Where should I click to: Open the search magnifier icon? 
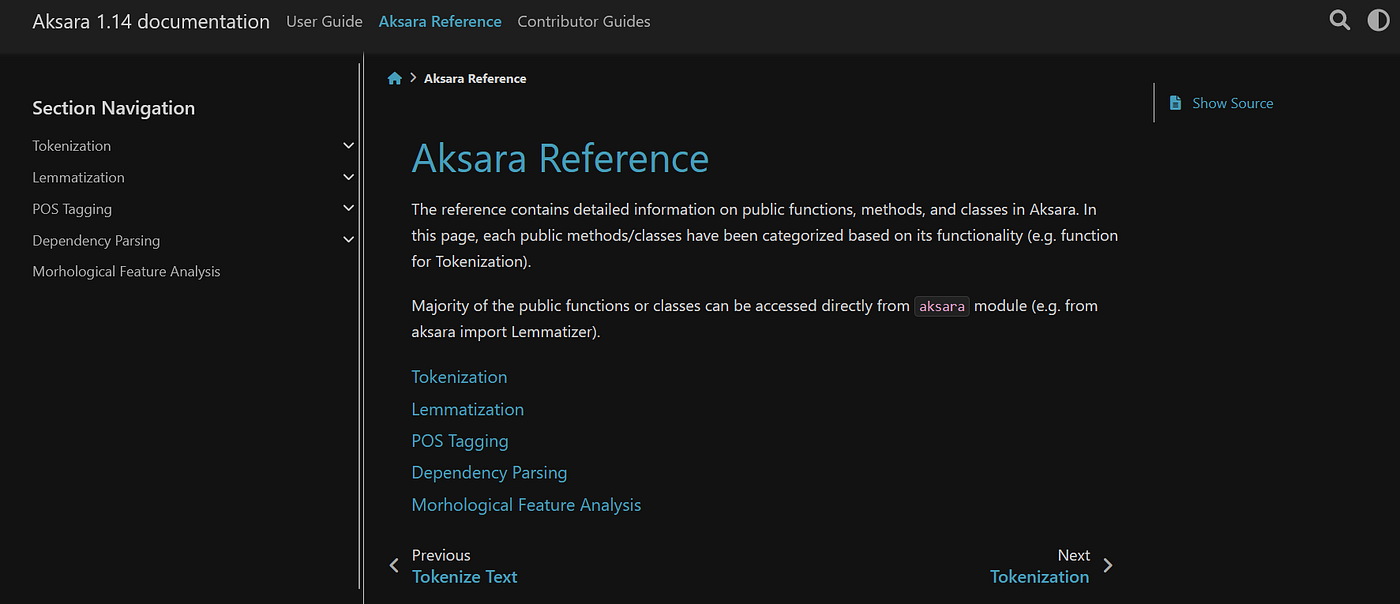pyautogui.click(x=1340, y=20)
